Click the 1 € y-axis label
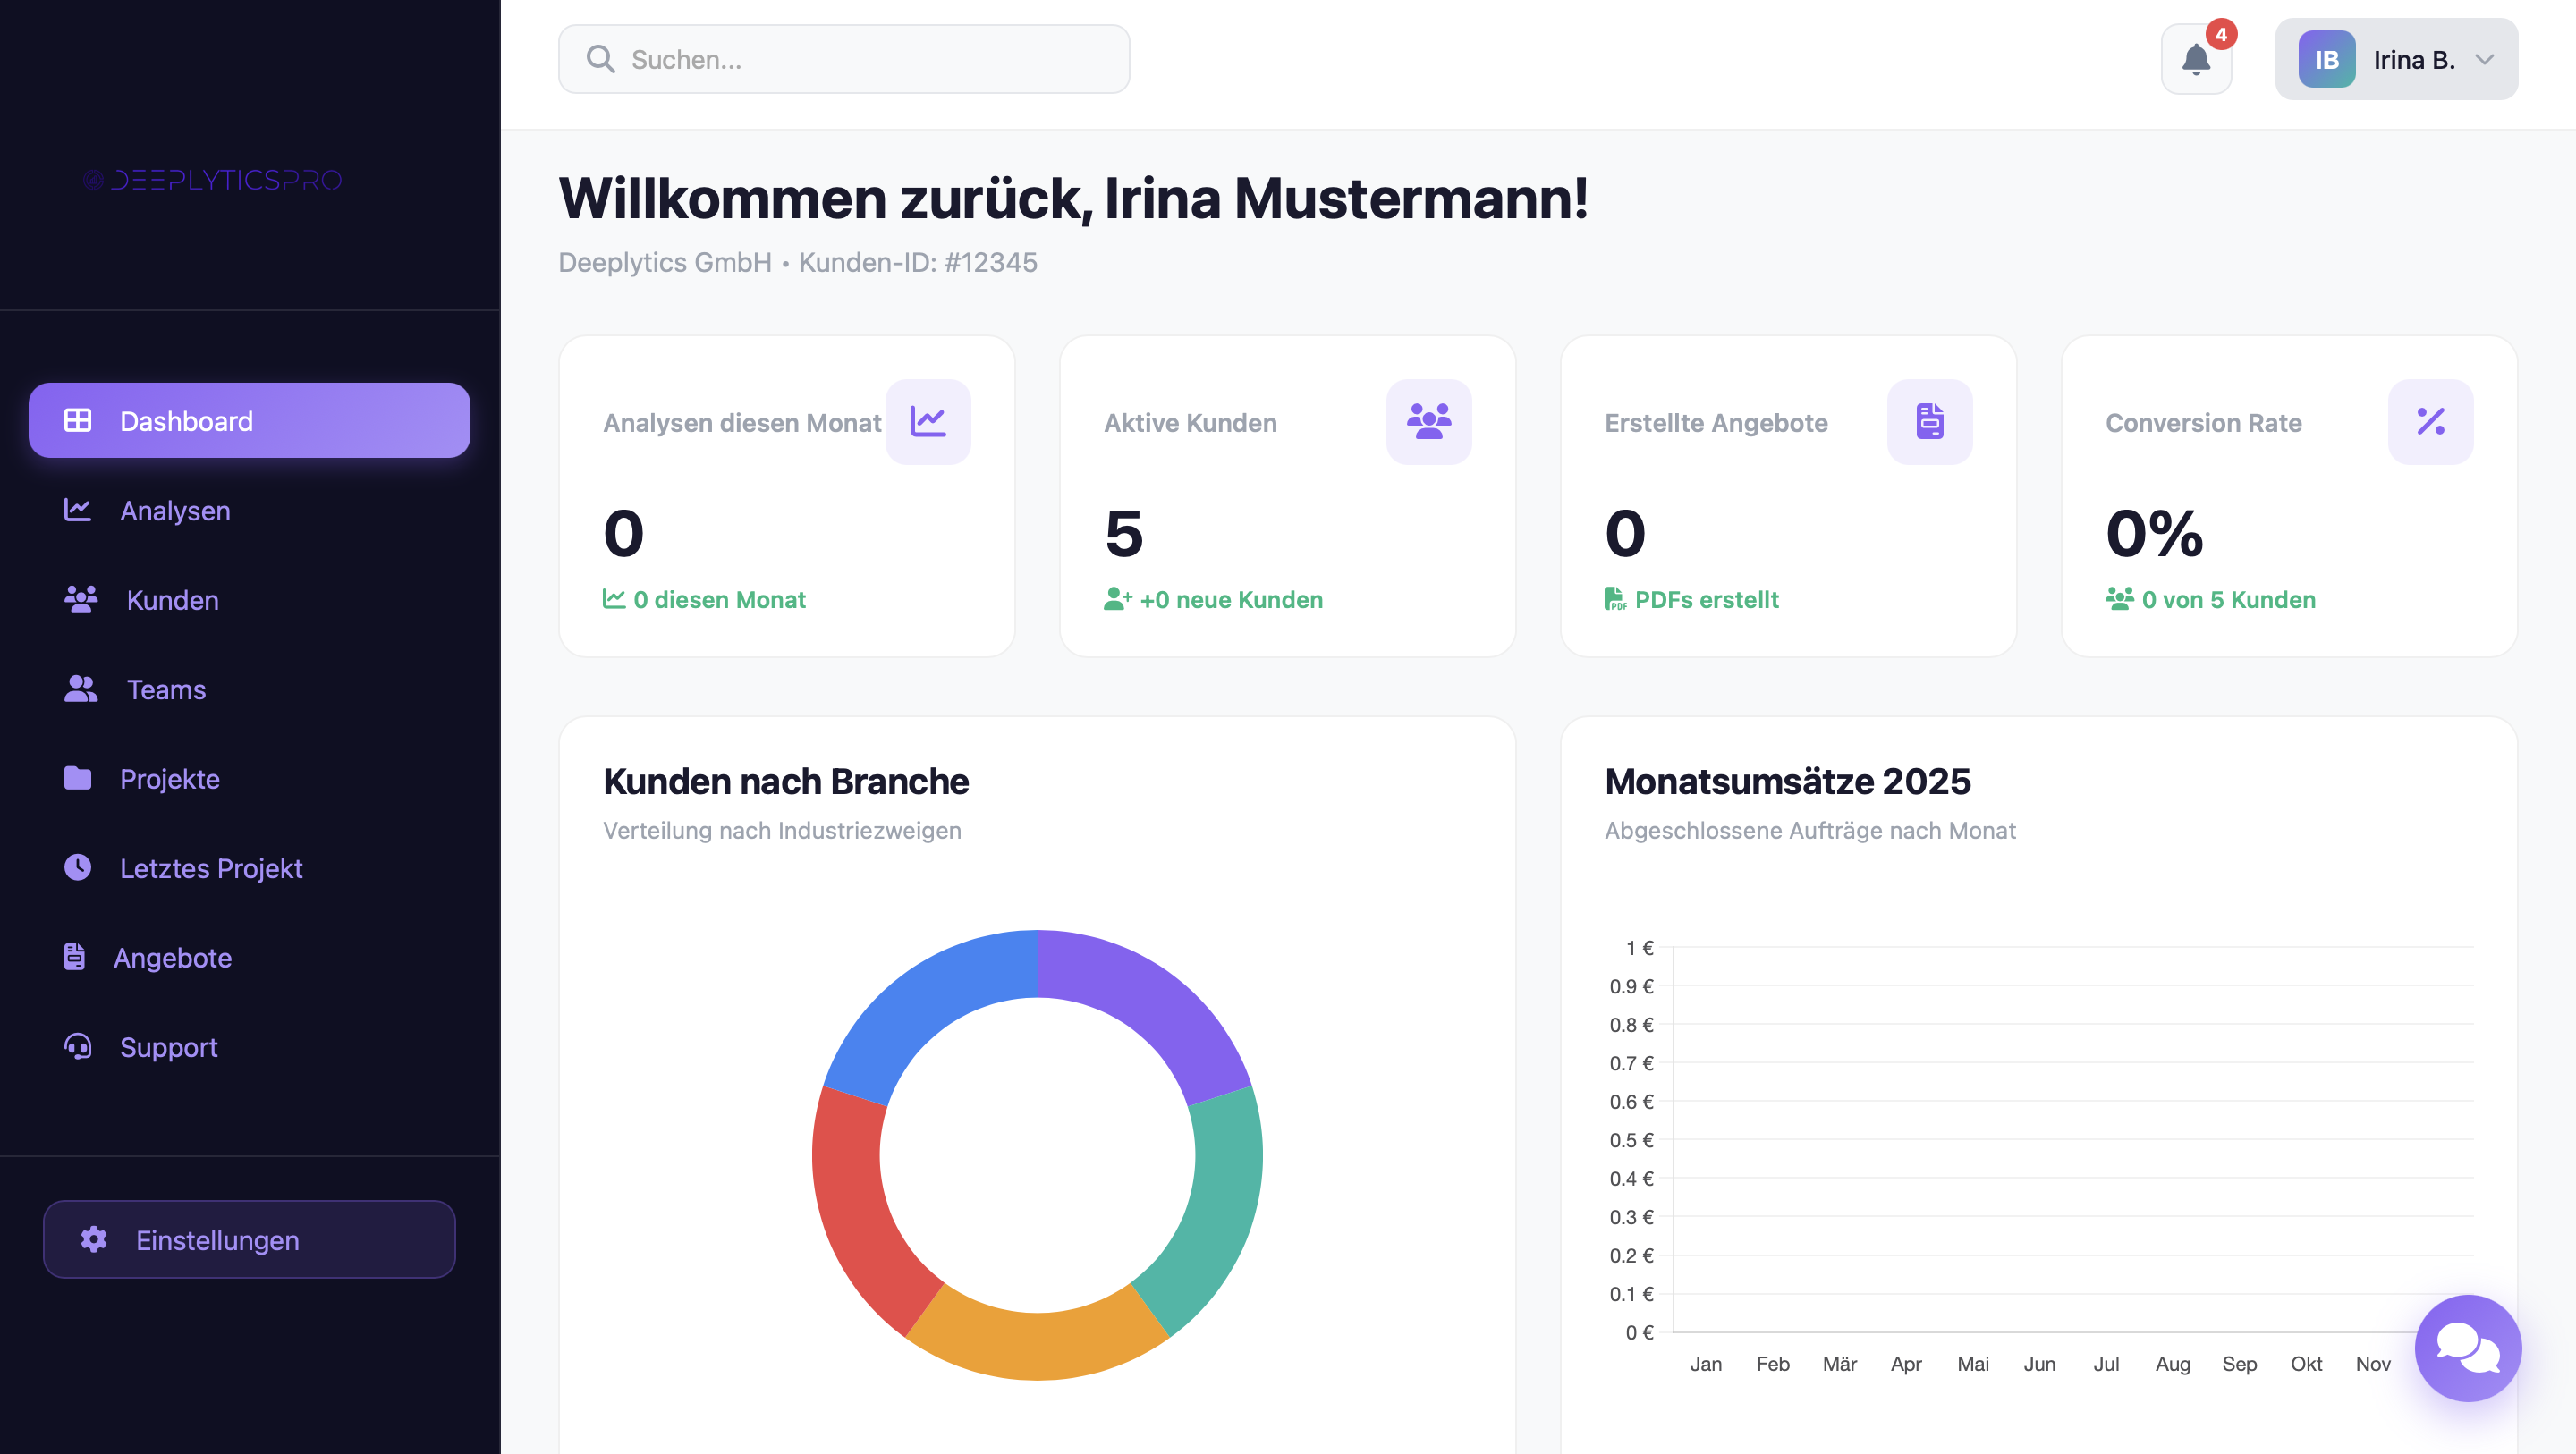 coord(1639,947)
